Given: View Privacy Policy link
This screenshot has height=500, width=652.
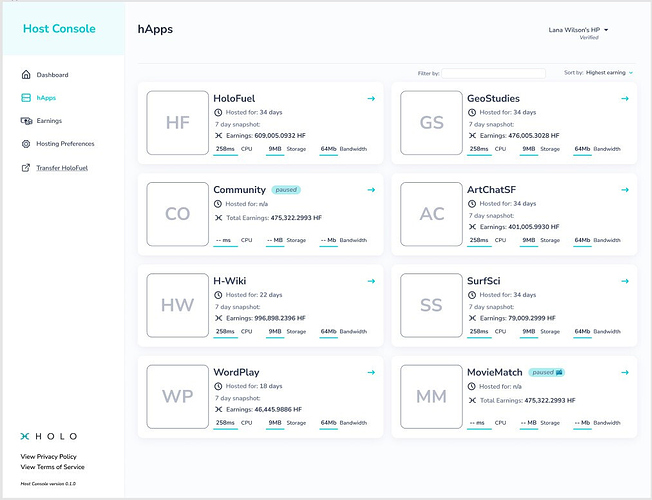Looking at the screenshot, I should tap(49, 456).
